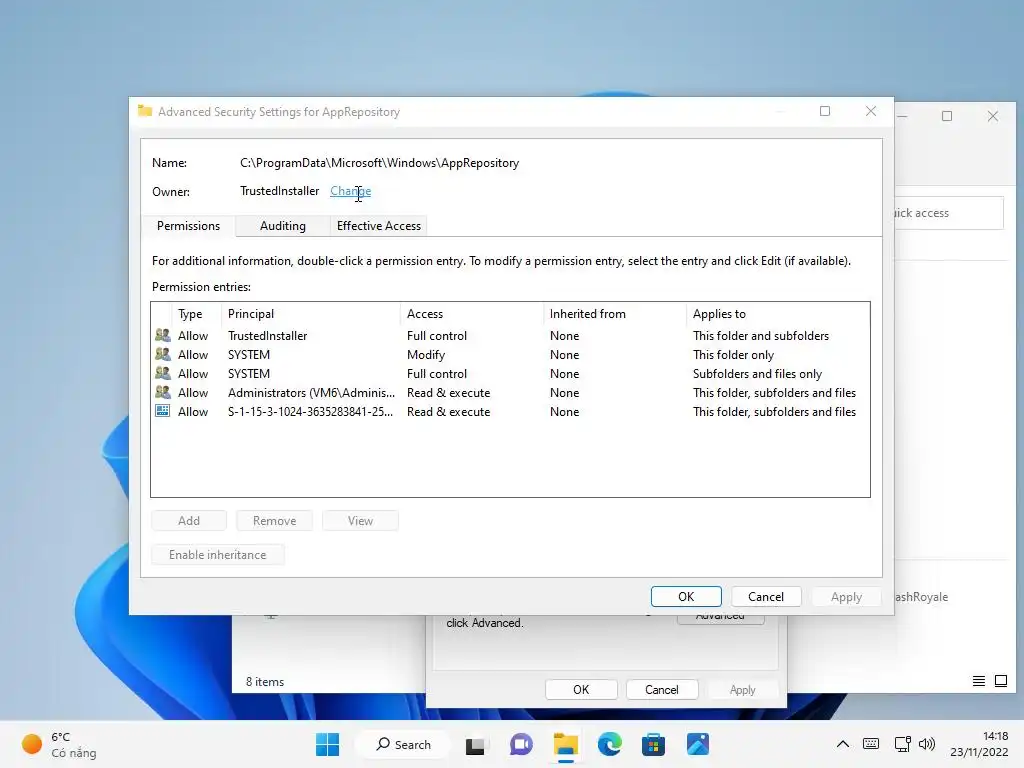Click Enable inheritance button
This screenshot has height=768, width=1024.
coord(217,554)
